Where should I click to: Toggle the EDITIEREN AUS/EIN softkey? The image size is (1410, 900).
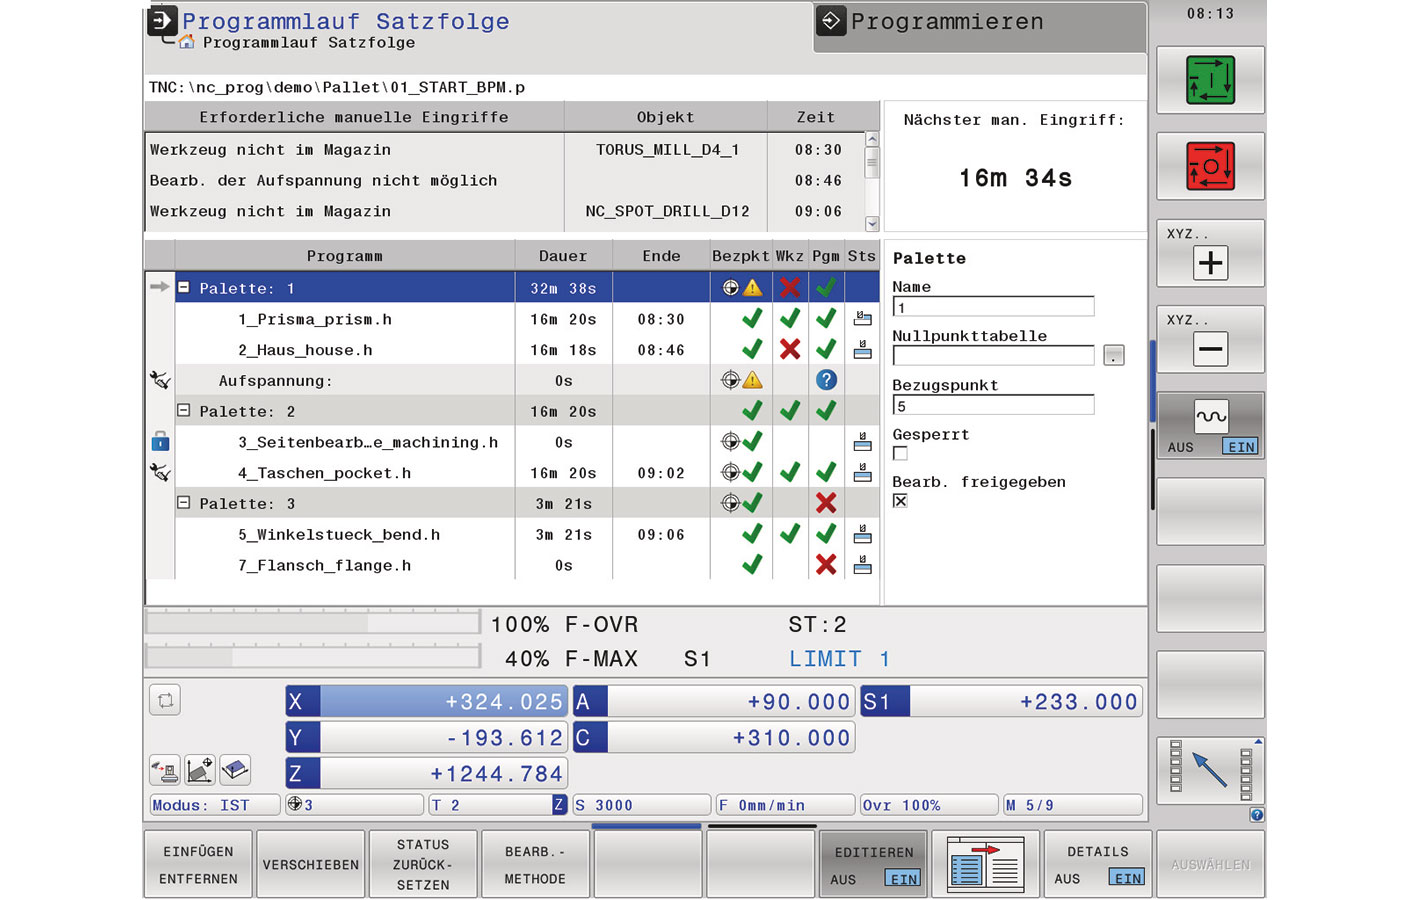[873, 864]
